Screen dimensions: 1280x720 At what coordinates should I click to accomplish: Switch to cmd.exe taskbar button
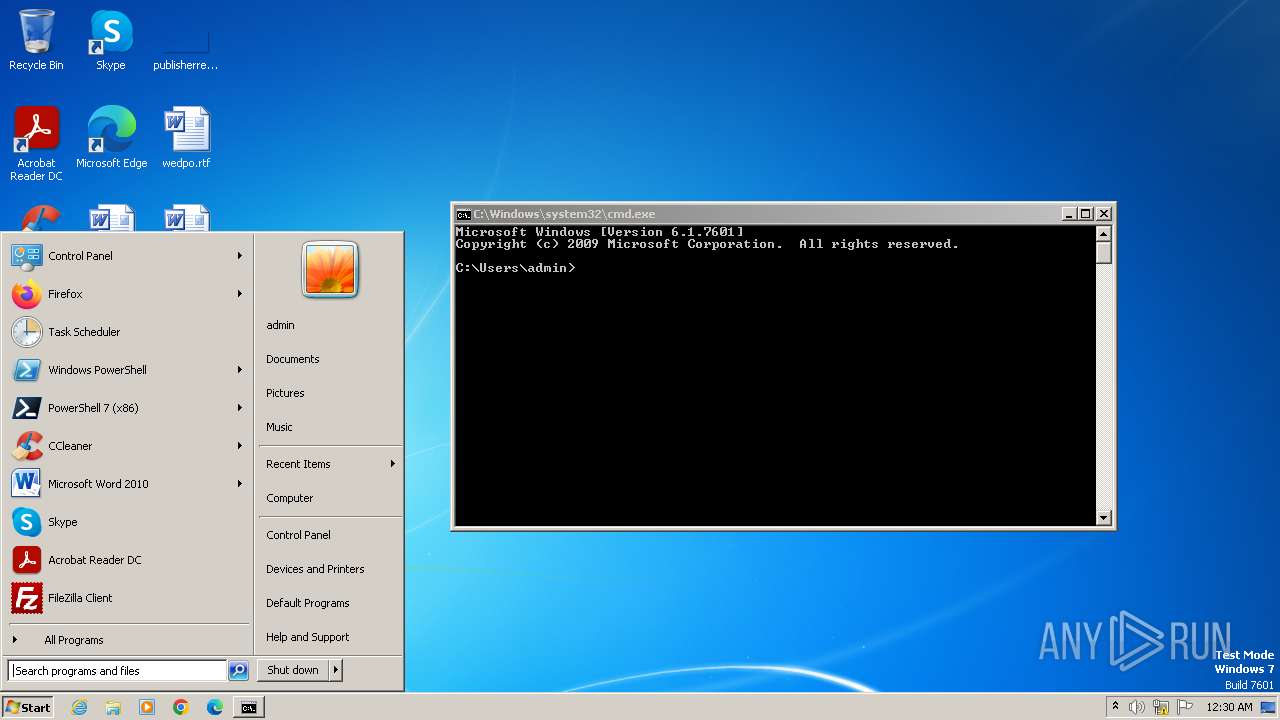tap(249, 707)
